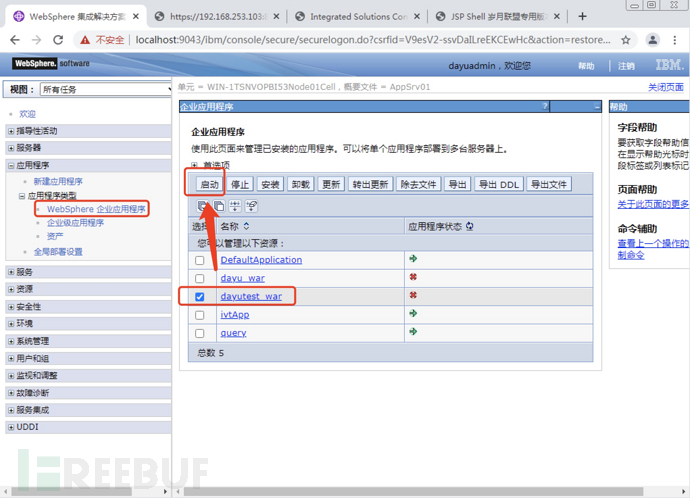Viewport: 690px width, 498px height.
Task: Click the 停止 button
Action: (240, 184)
